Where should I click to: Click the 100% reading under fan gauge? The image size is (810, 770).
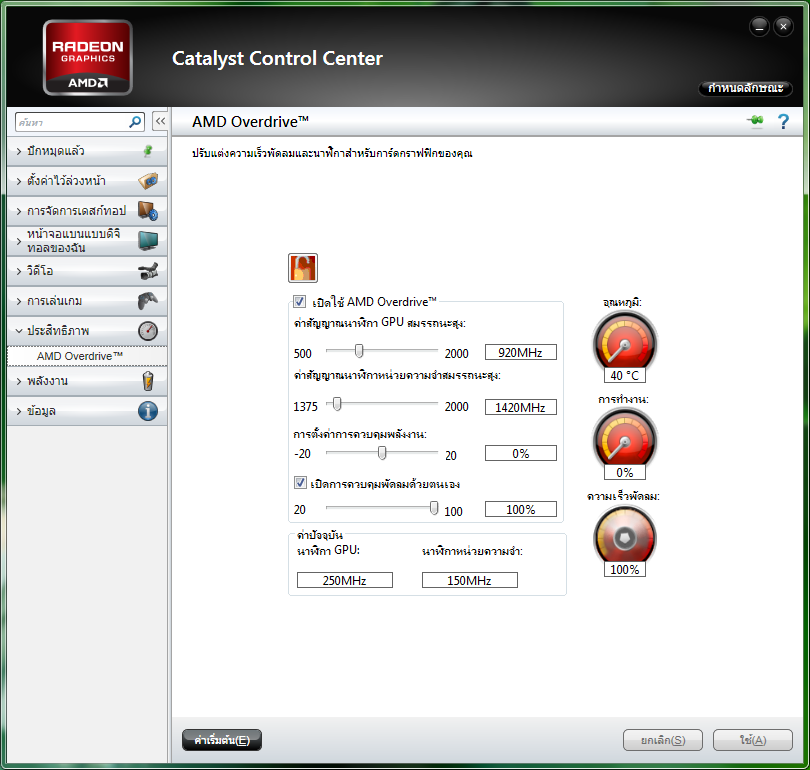[625, 570]
